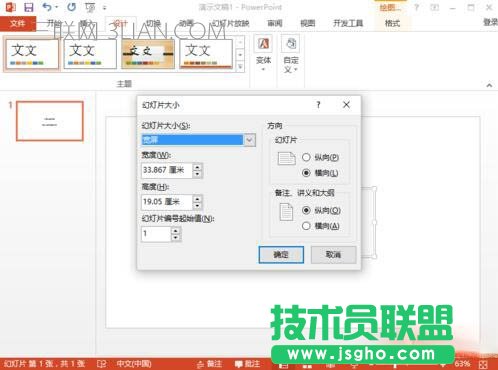Image resolution: width=498 pixels, height=370 pixels.
Task: Click the 确定 (OK) button
Action: (281, 255)
